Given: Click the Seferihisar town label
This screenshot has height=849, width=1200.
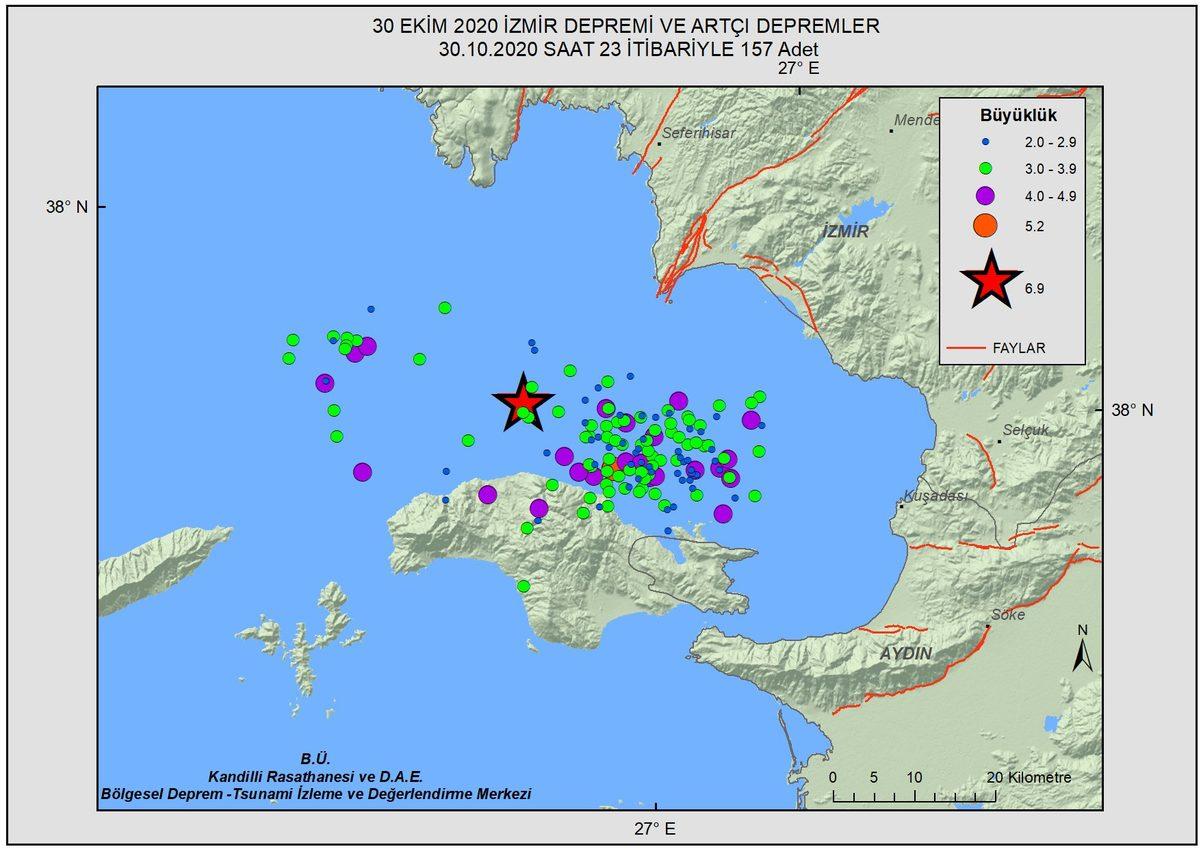Looking at the screenshot, I should tap(699, 133).
